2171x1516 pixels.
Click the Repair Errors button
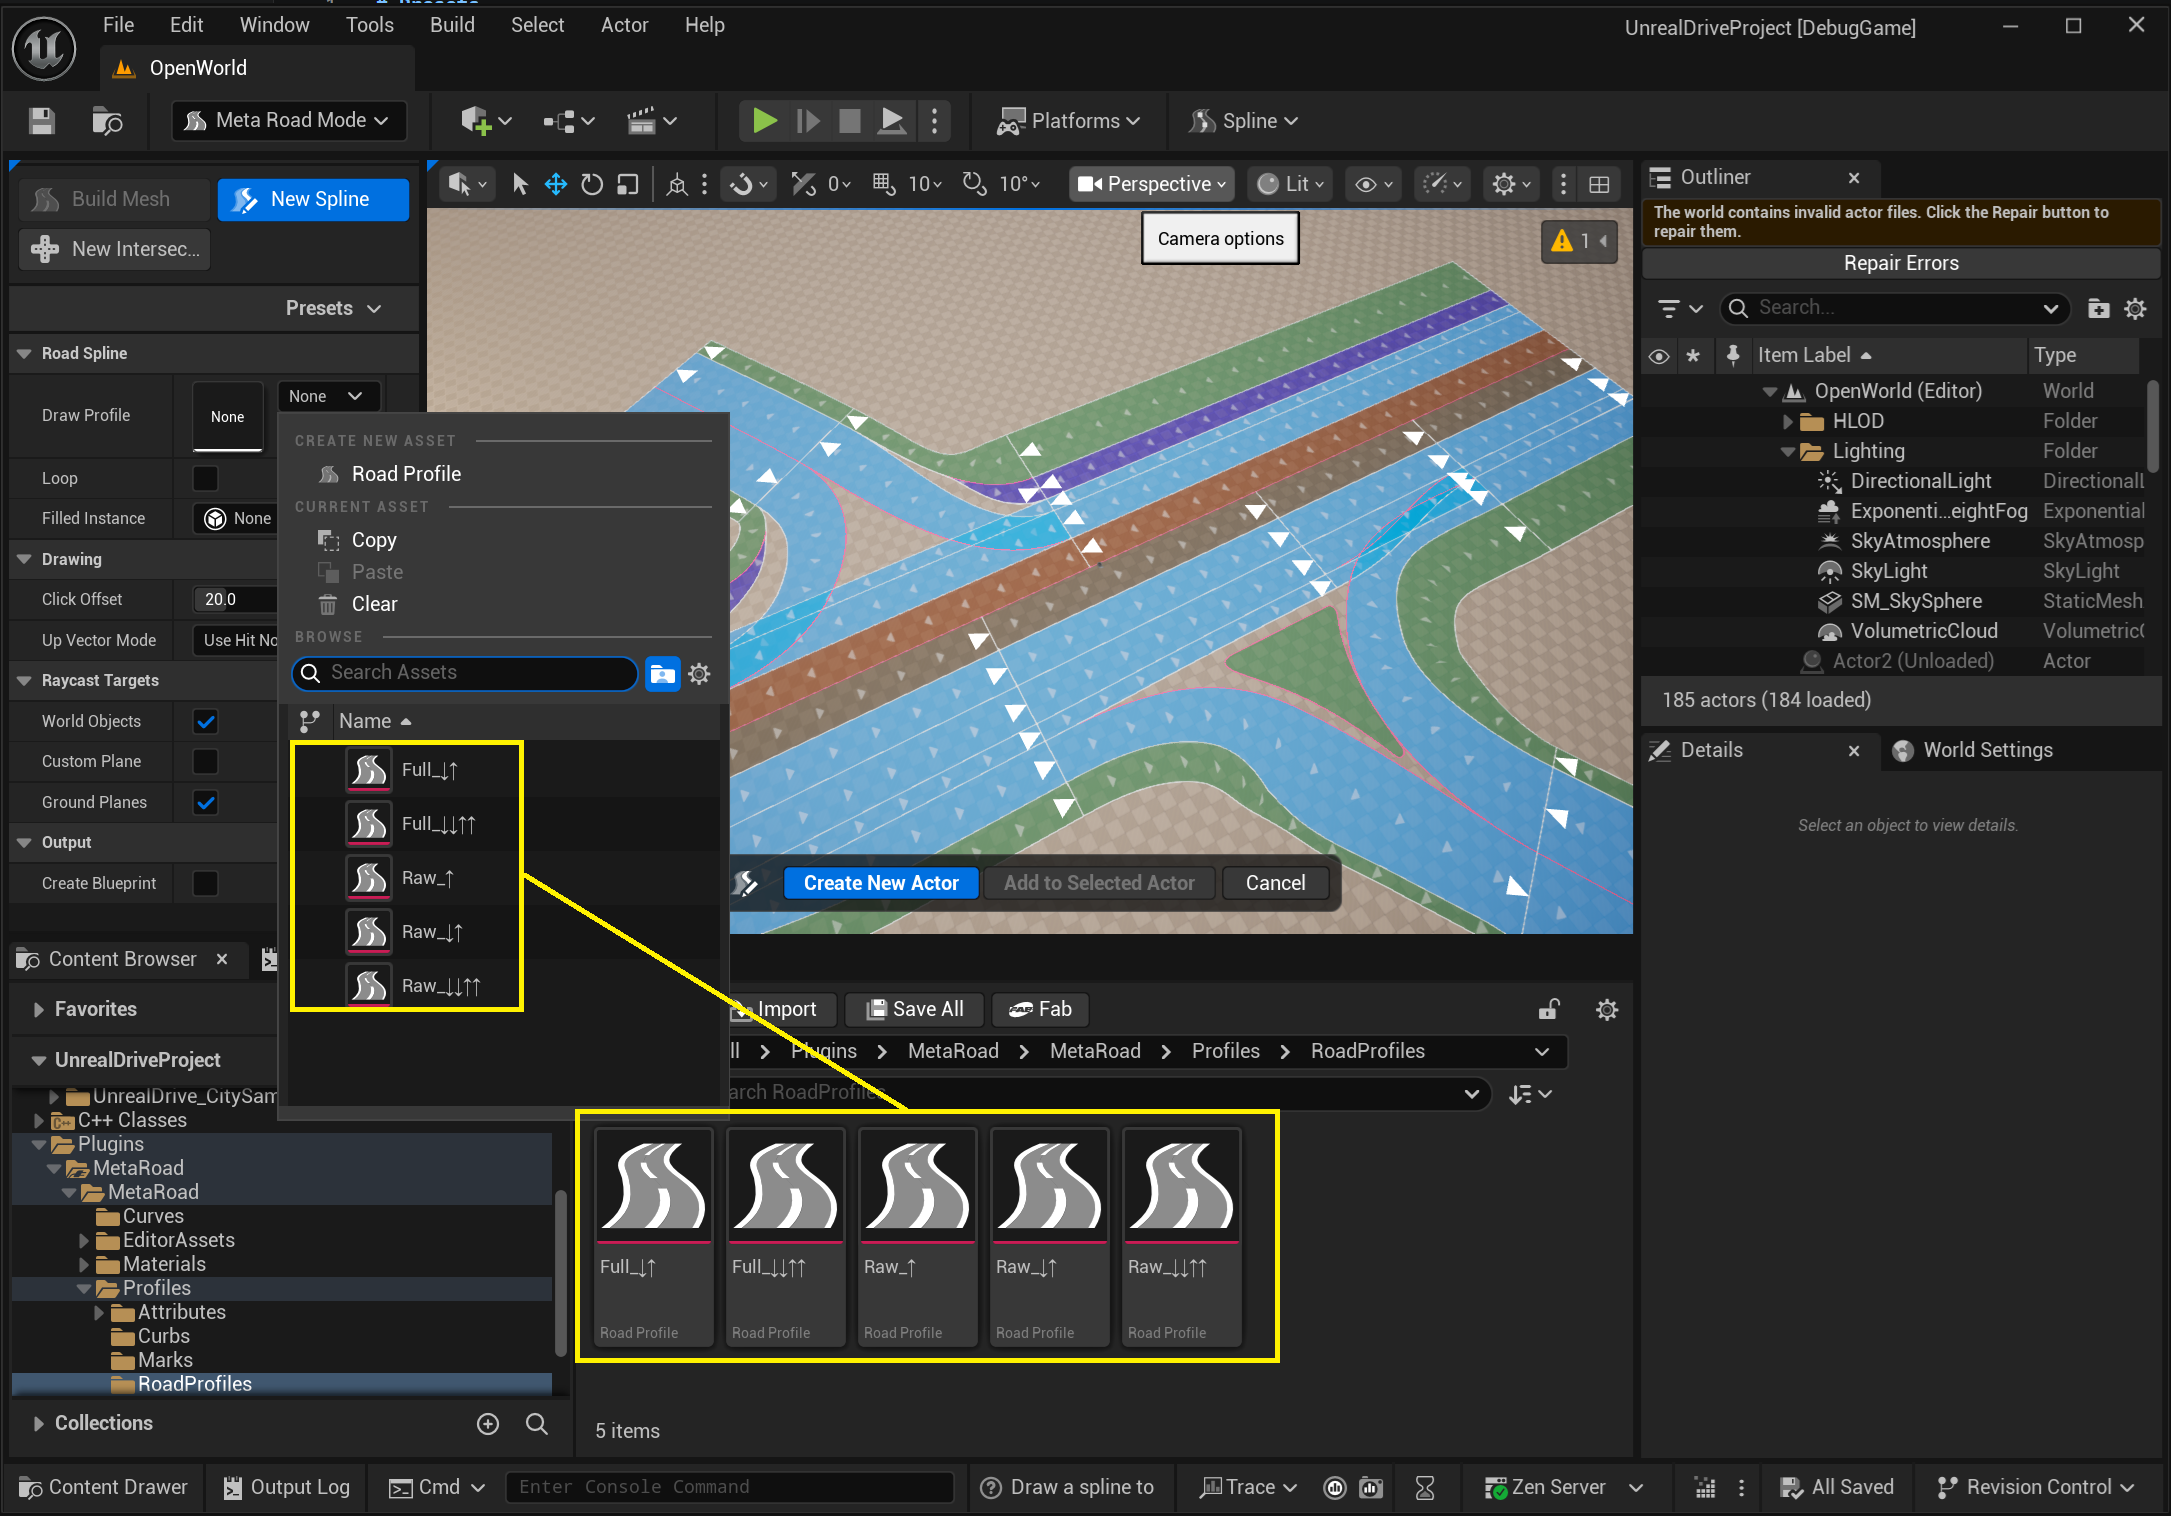click(x=1900, y=263)
